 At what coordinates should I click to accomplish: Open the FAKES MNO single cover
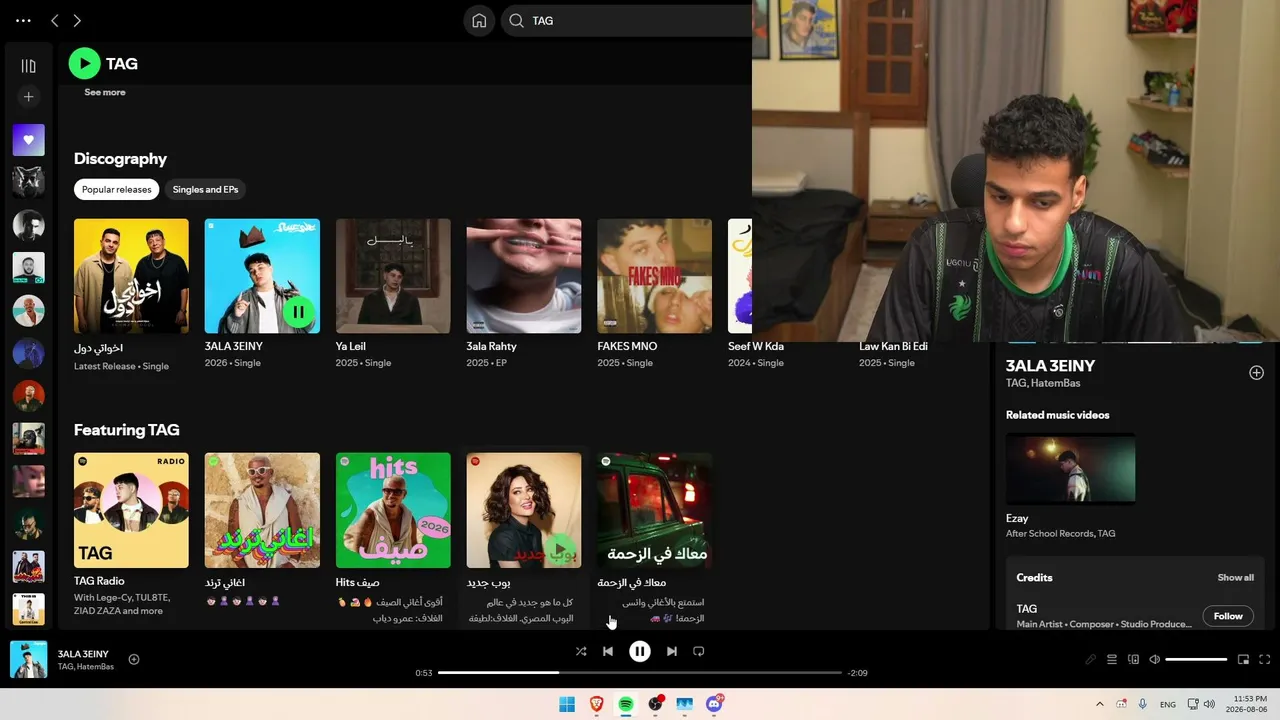click(655, 276)
